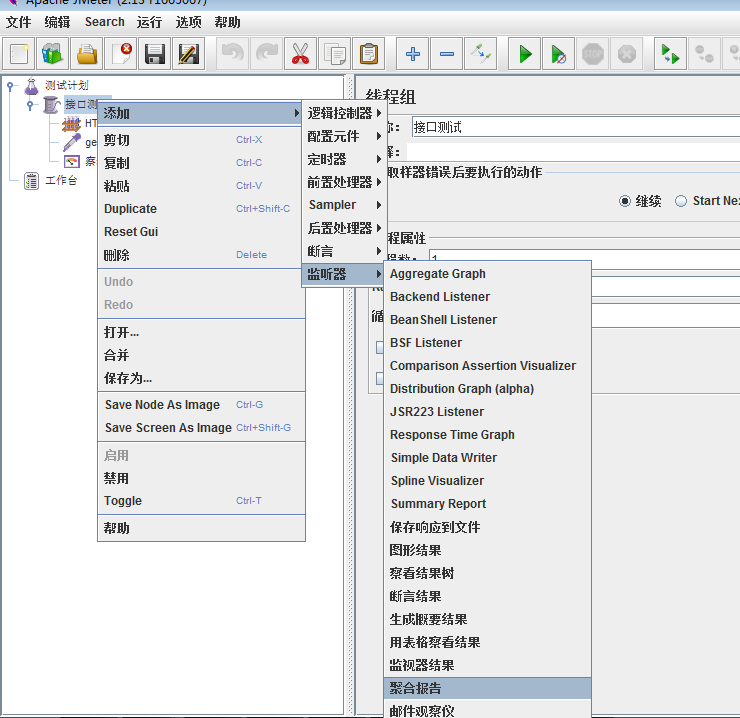The height and width of the screenshot is (718, 740).
Task: Select the 继续 radio button
Action: pos(625,201)
